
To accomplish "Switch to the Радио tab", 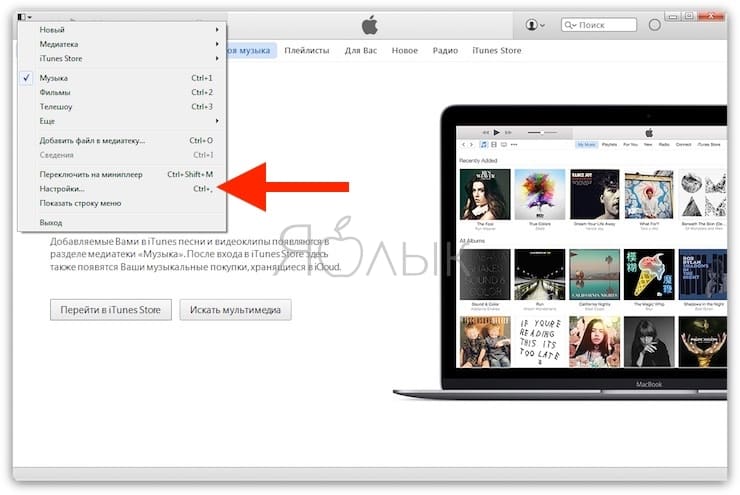I will (x=445, y=50).
